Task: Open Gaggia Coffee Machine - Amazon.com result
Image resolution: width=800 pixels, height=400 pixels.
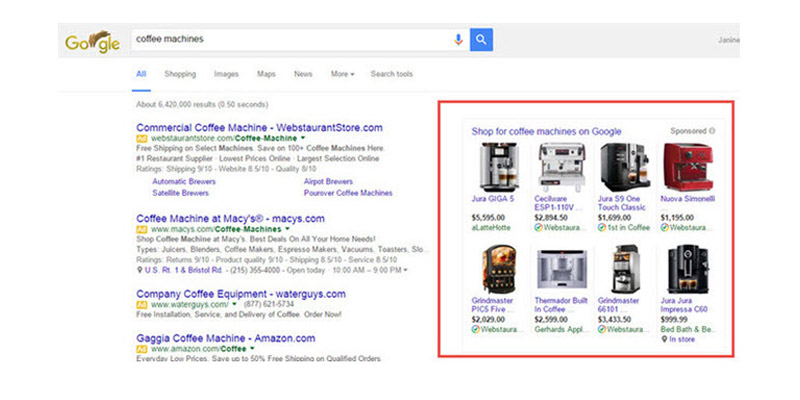Action: (x=226, y=338)
